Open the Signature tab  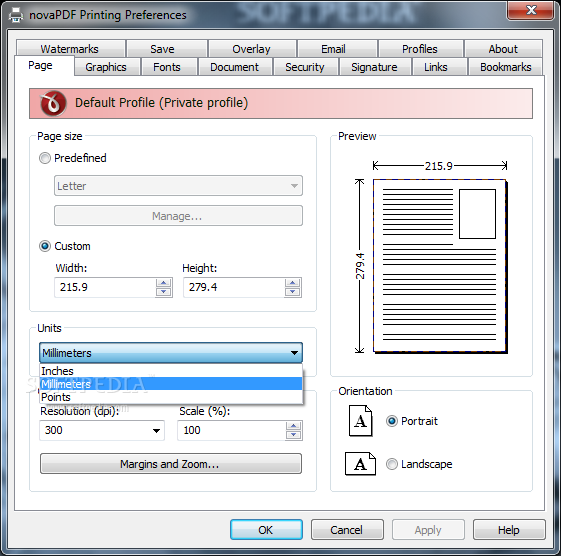pyautogui.click(x=375, y=67)
